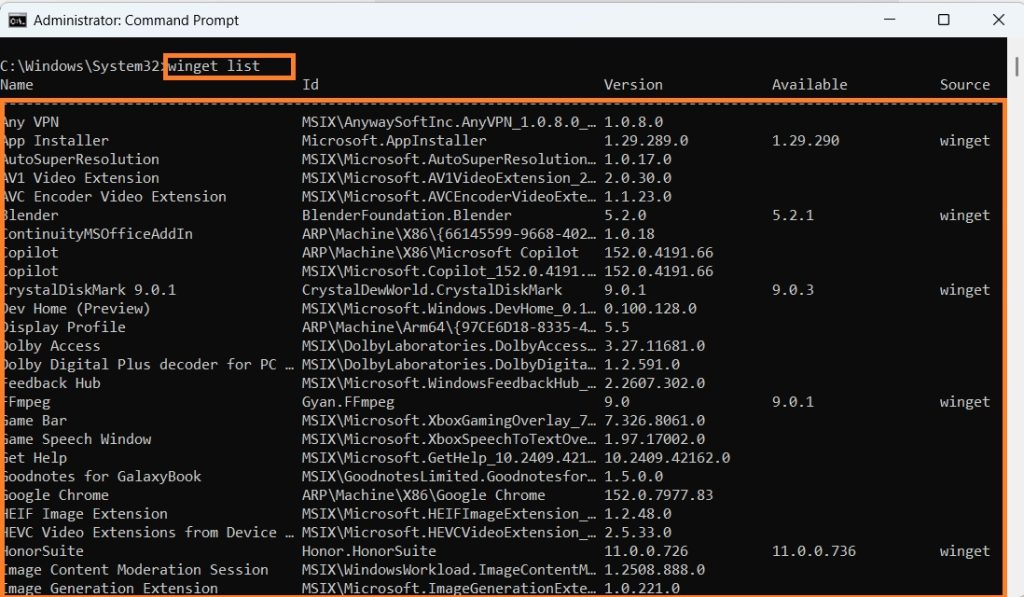Image resolution: width=1024 pixels, height=597 pixels.
Task: Click Chrome version '152.0.7977.83'
Action: 658,495
